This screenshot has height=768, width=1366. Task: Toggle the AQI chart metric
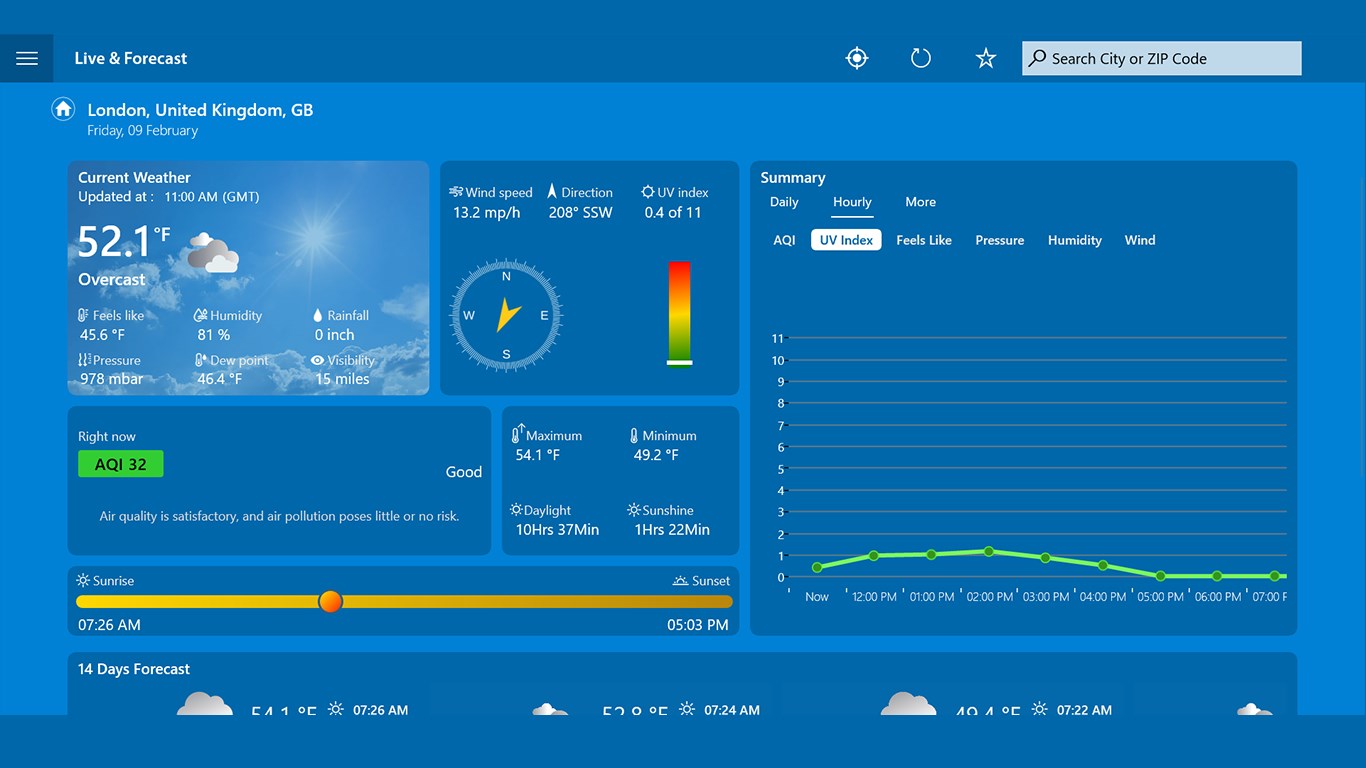click(x=784, y=239)
